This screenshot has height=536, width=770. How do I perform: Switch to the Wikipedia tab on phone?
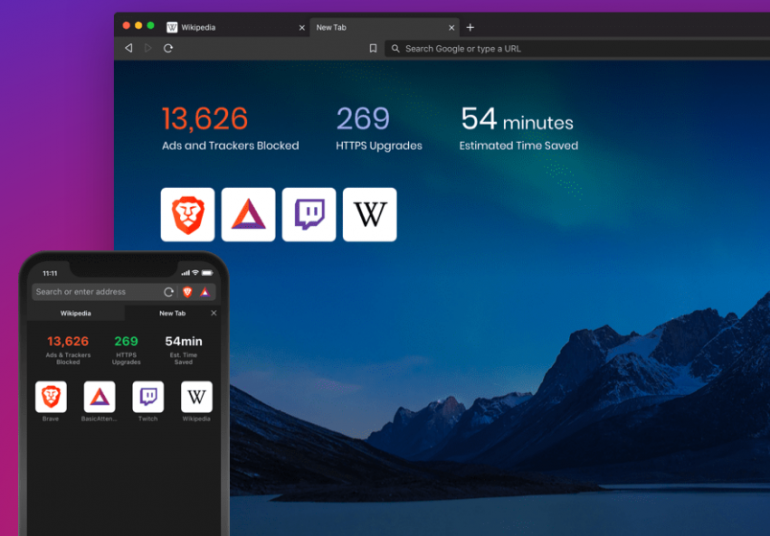click(76, 313)
